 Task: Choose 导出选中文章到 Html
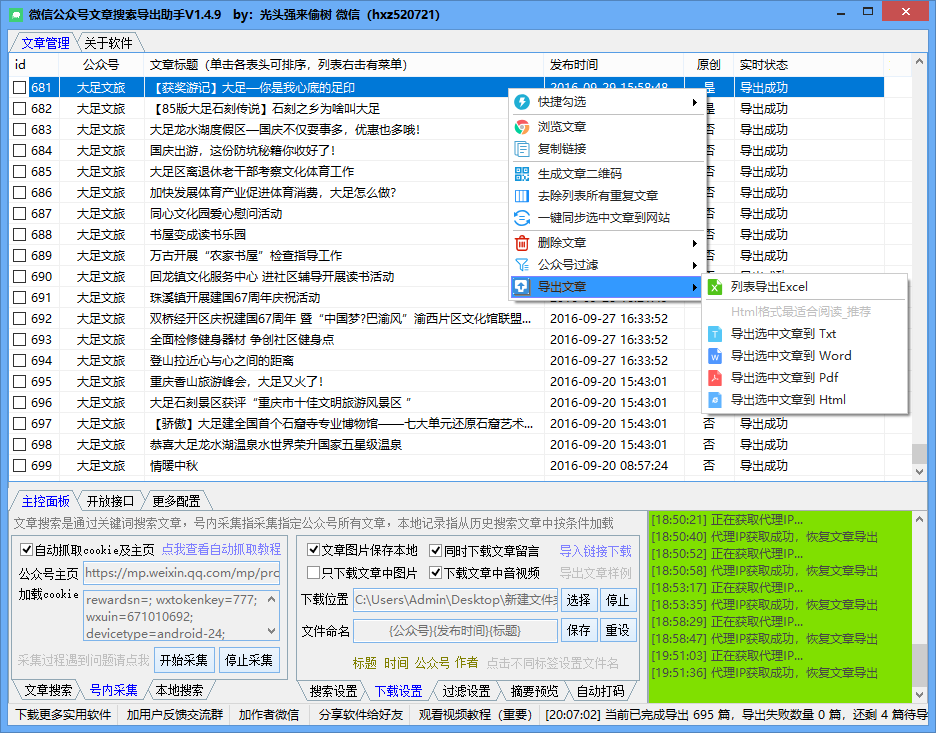805,400
